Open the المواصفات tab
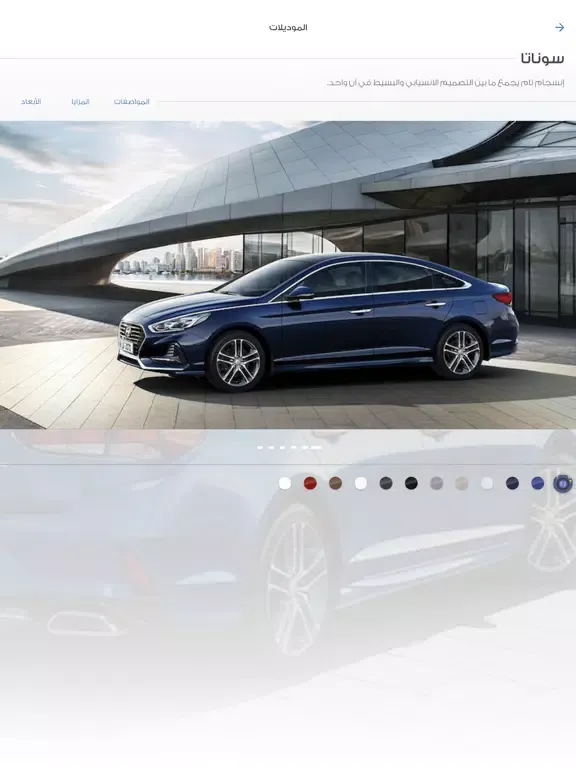Viewport: 576px width, 768px height. [132, 101]
